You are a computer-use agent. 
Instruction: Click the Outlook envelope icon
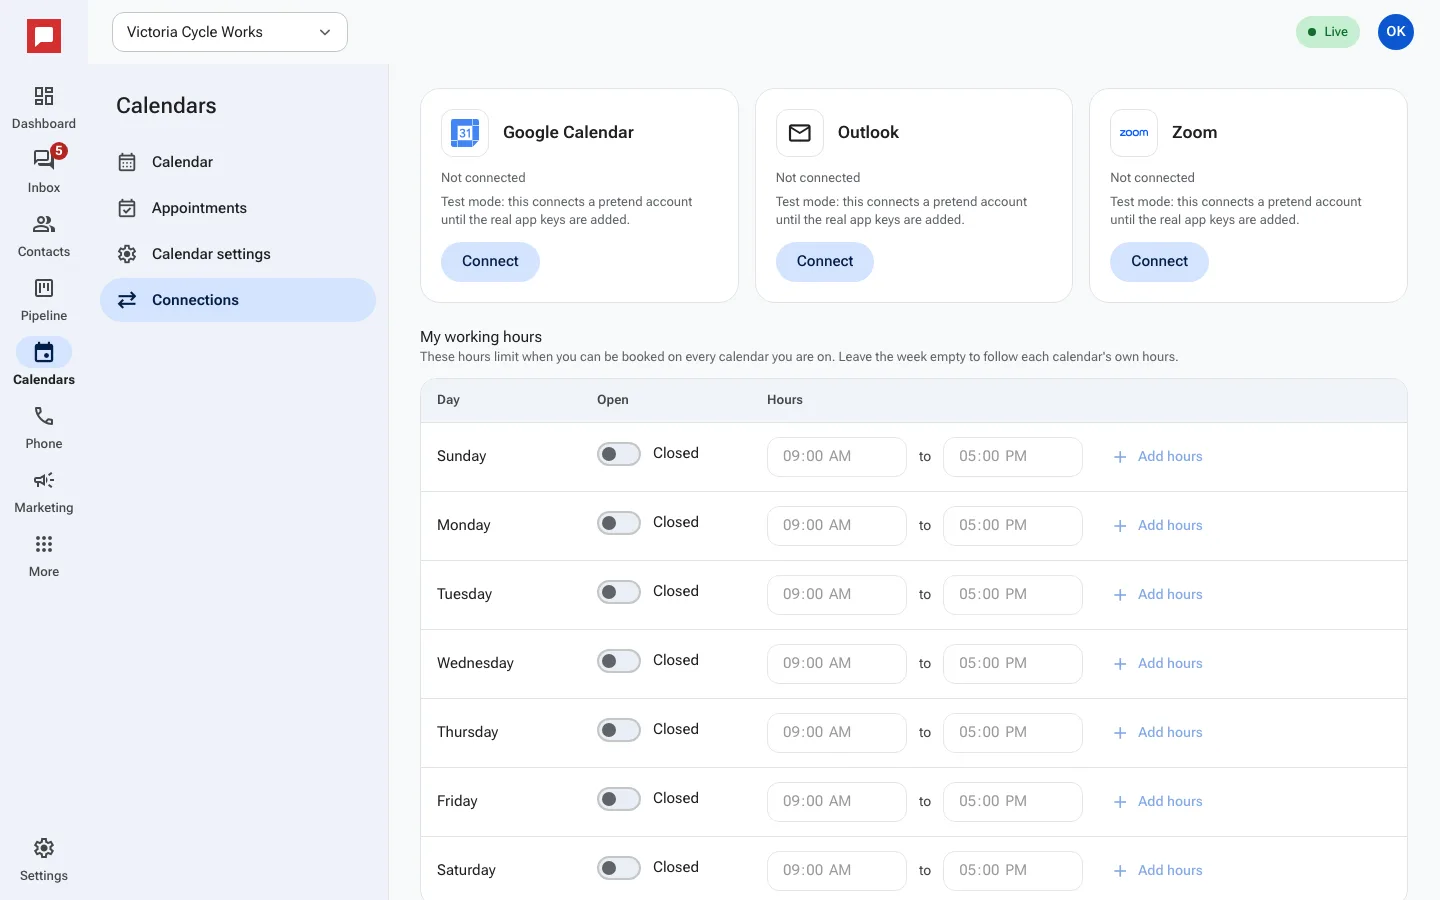coord(800,133)
